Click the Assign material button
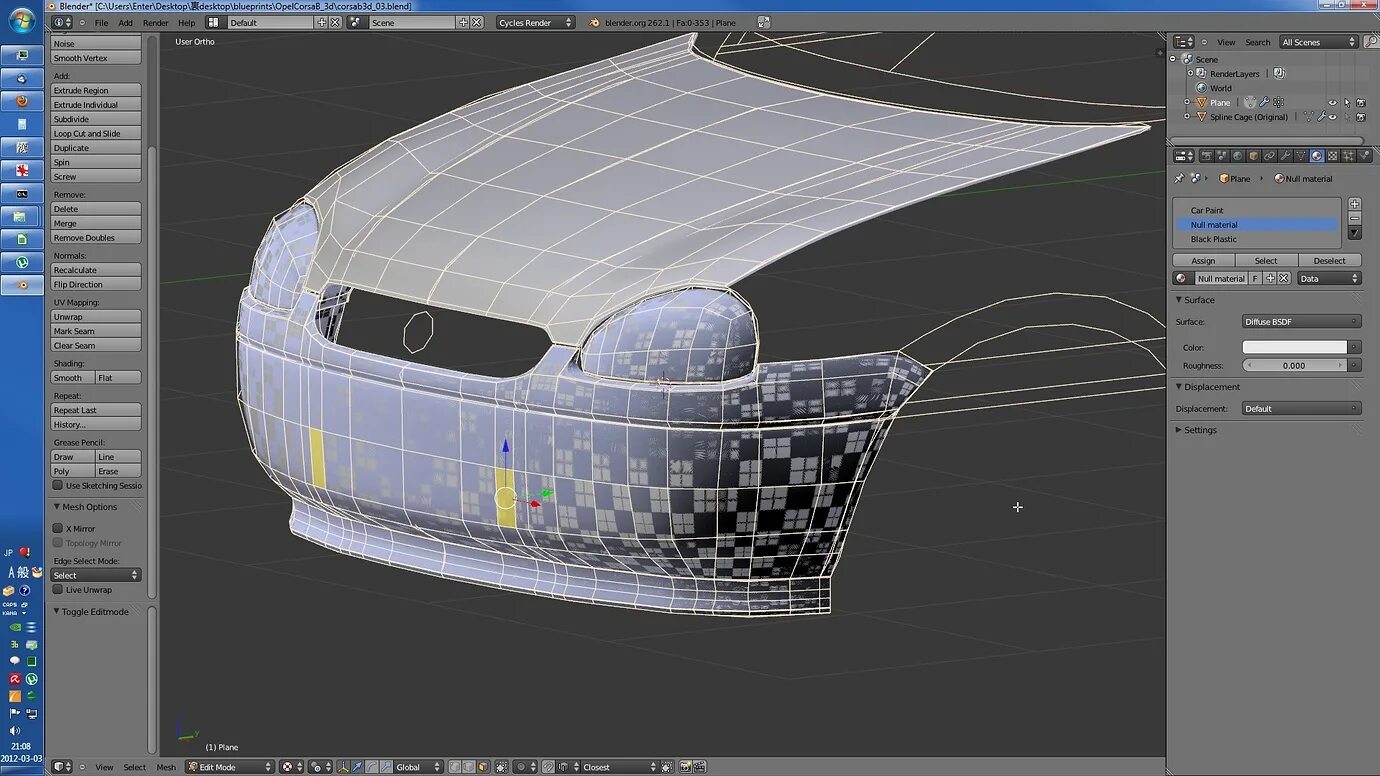The height and width of the screenshot is (776, 1380). [x=1203, y=261]
